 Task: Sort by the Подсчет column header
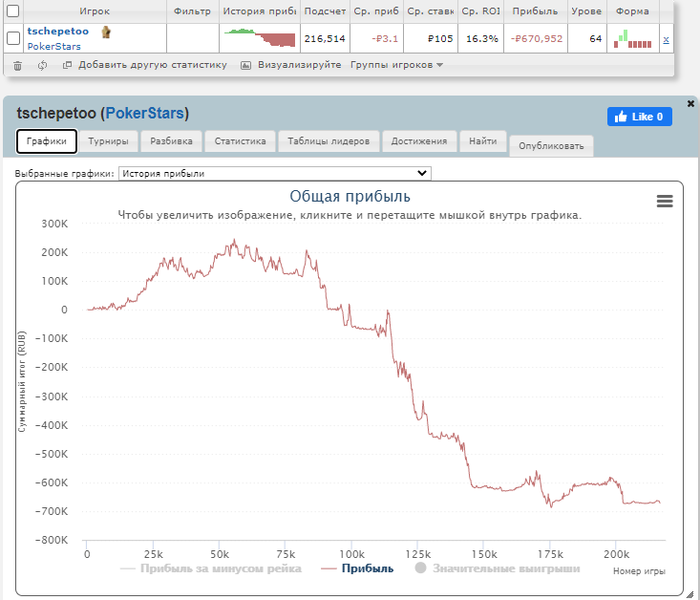(x=325, y=11)
